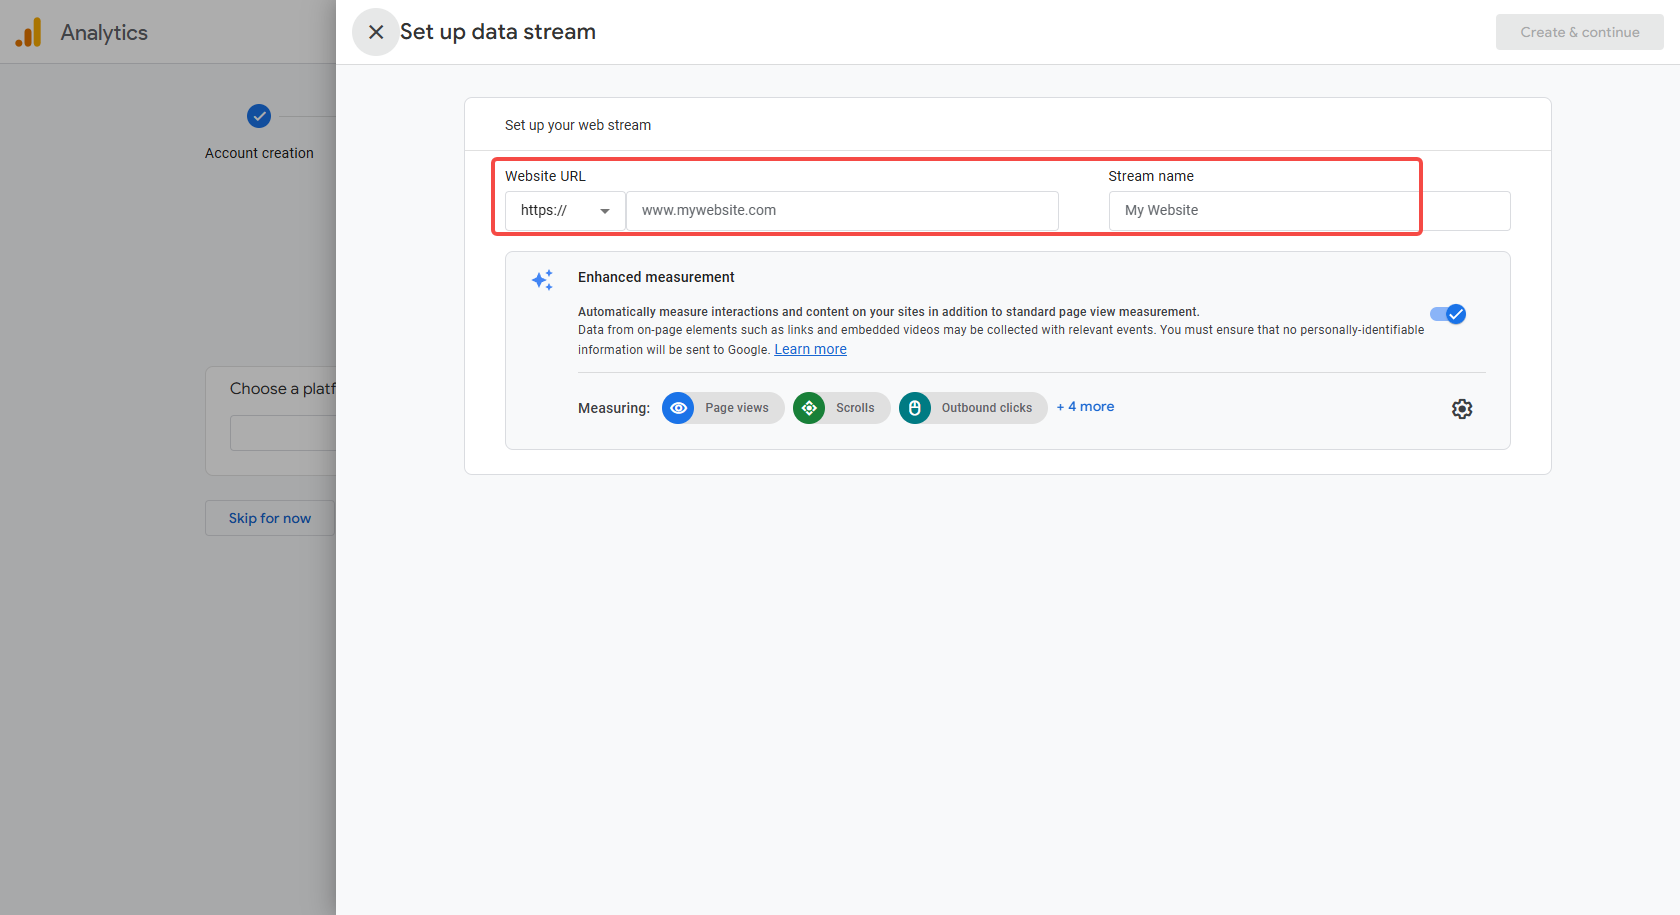The image size is (1680, 915).
Task: Click the Create & continue button
Action: (1580, 32)
